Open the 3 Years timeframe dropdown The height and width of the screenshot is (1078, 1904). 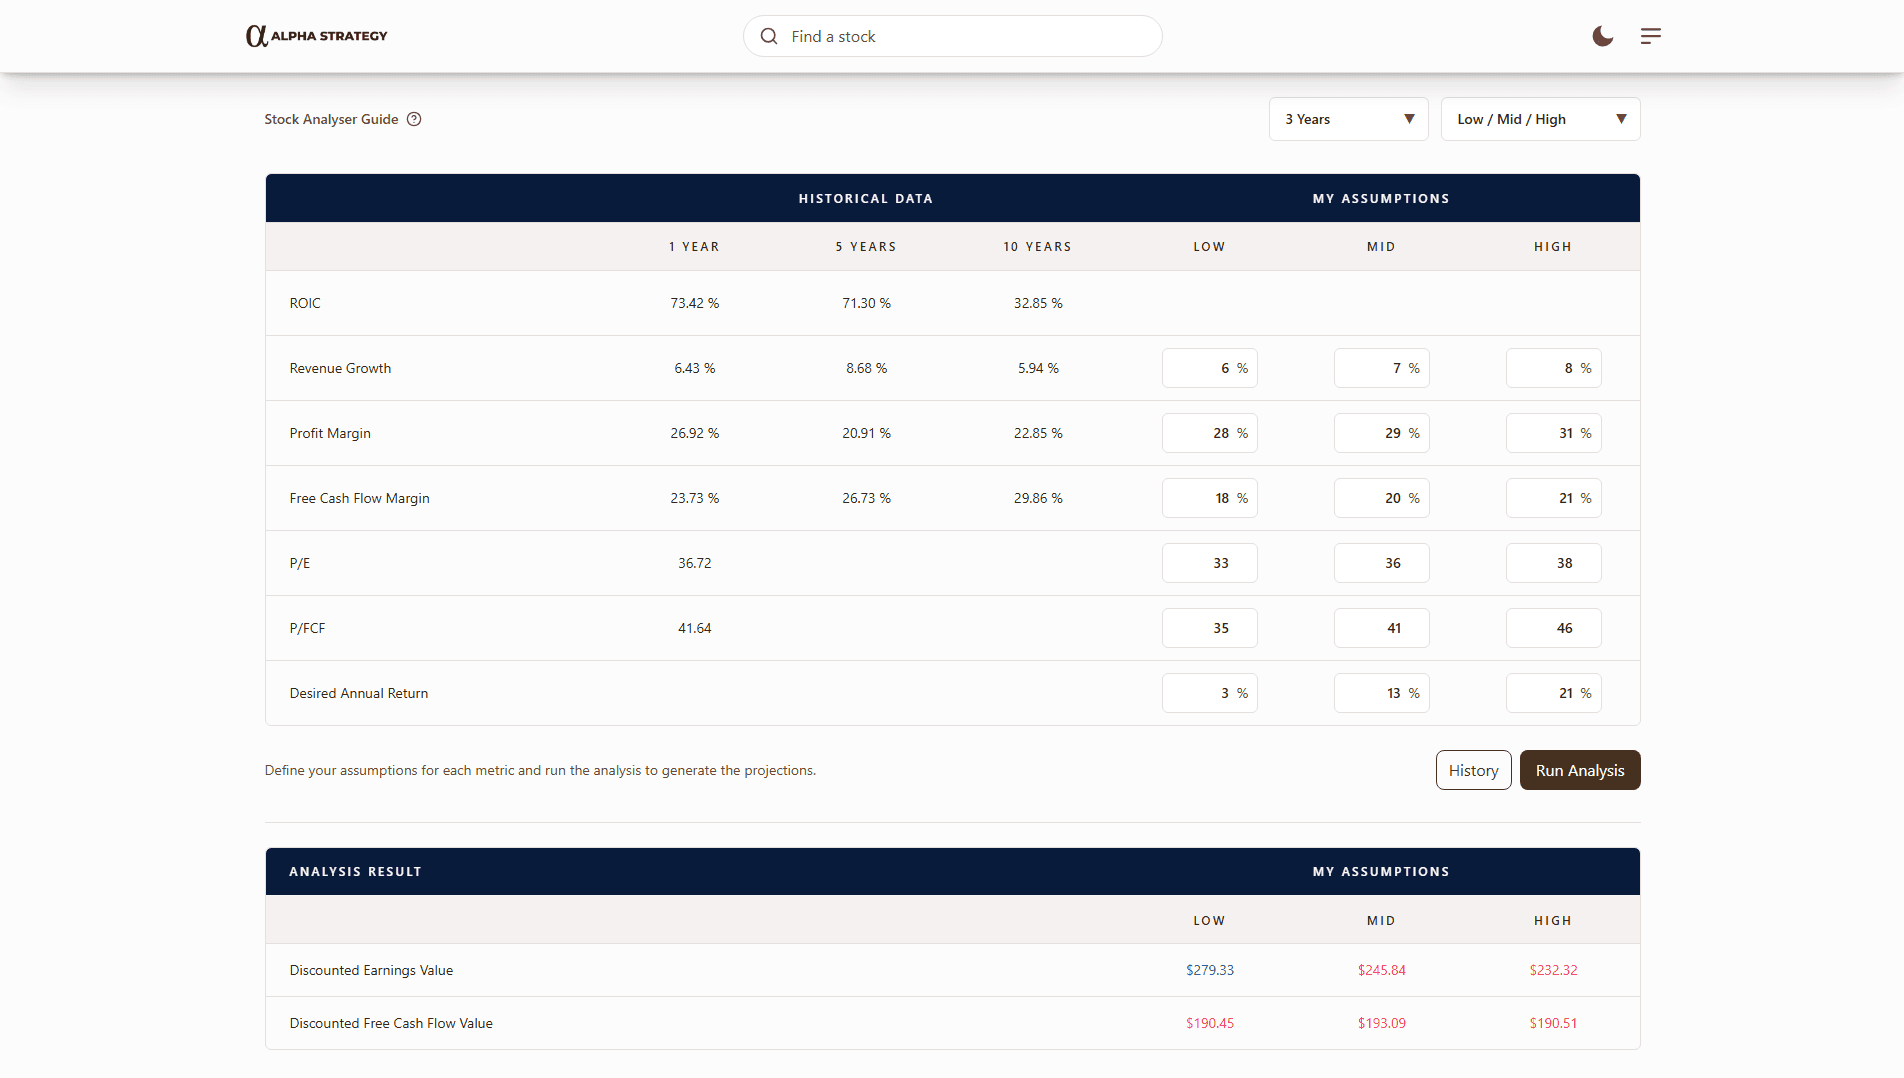point(1348,119)
